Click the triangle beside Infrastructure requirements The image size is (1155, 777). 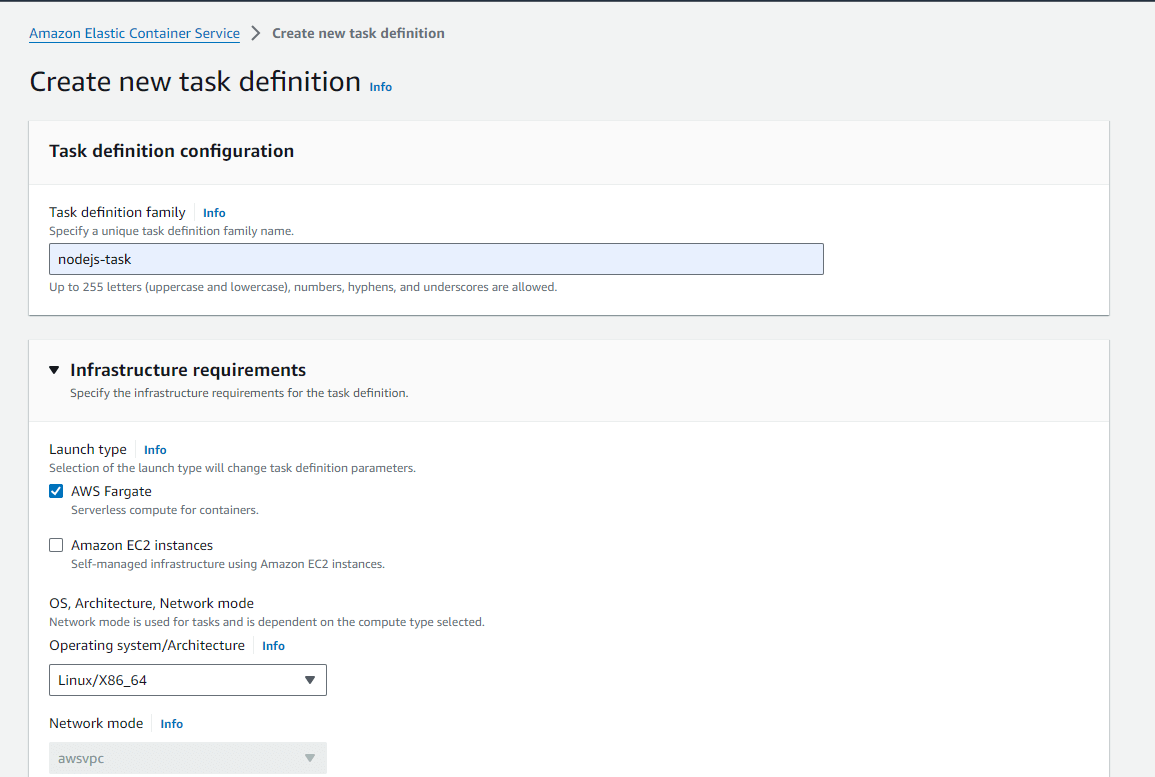pos(53,369)
